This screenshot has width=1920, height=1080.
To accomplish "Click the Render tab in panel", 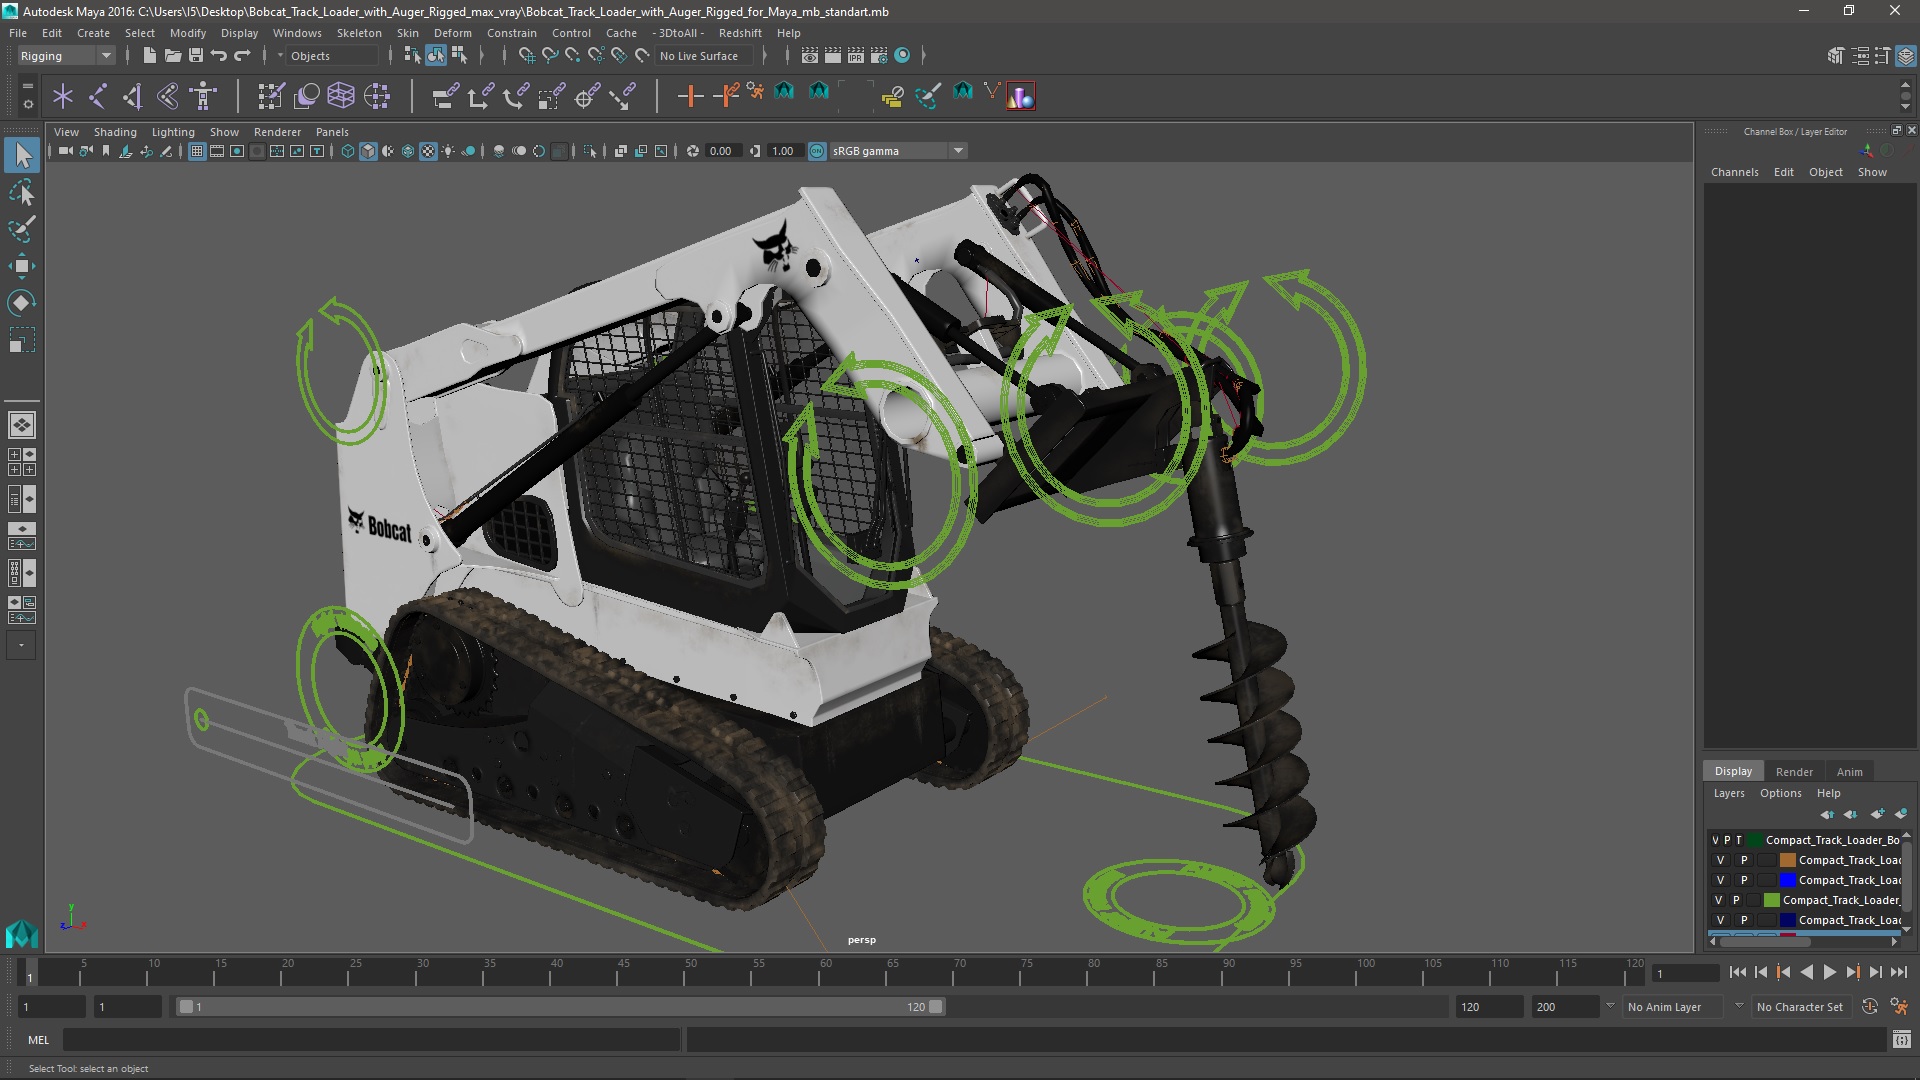I will pos(1795,771).
